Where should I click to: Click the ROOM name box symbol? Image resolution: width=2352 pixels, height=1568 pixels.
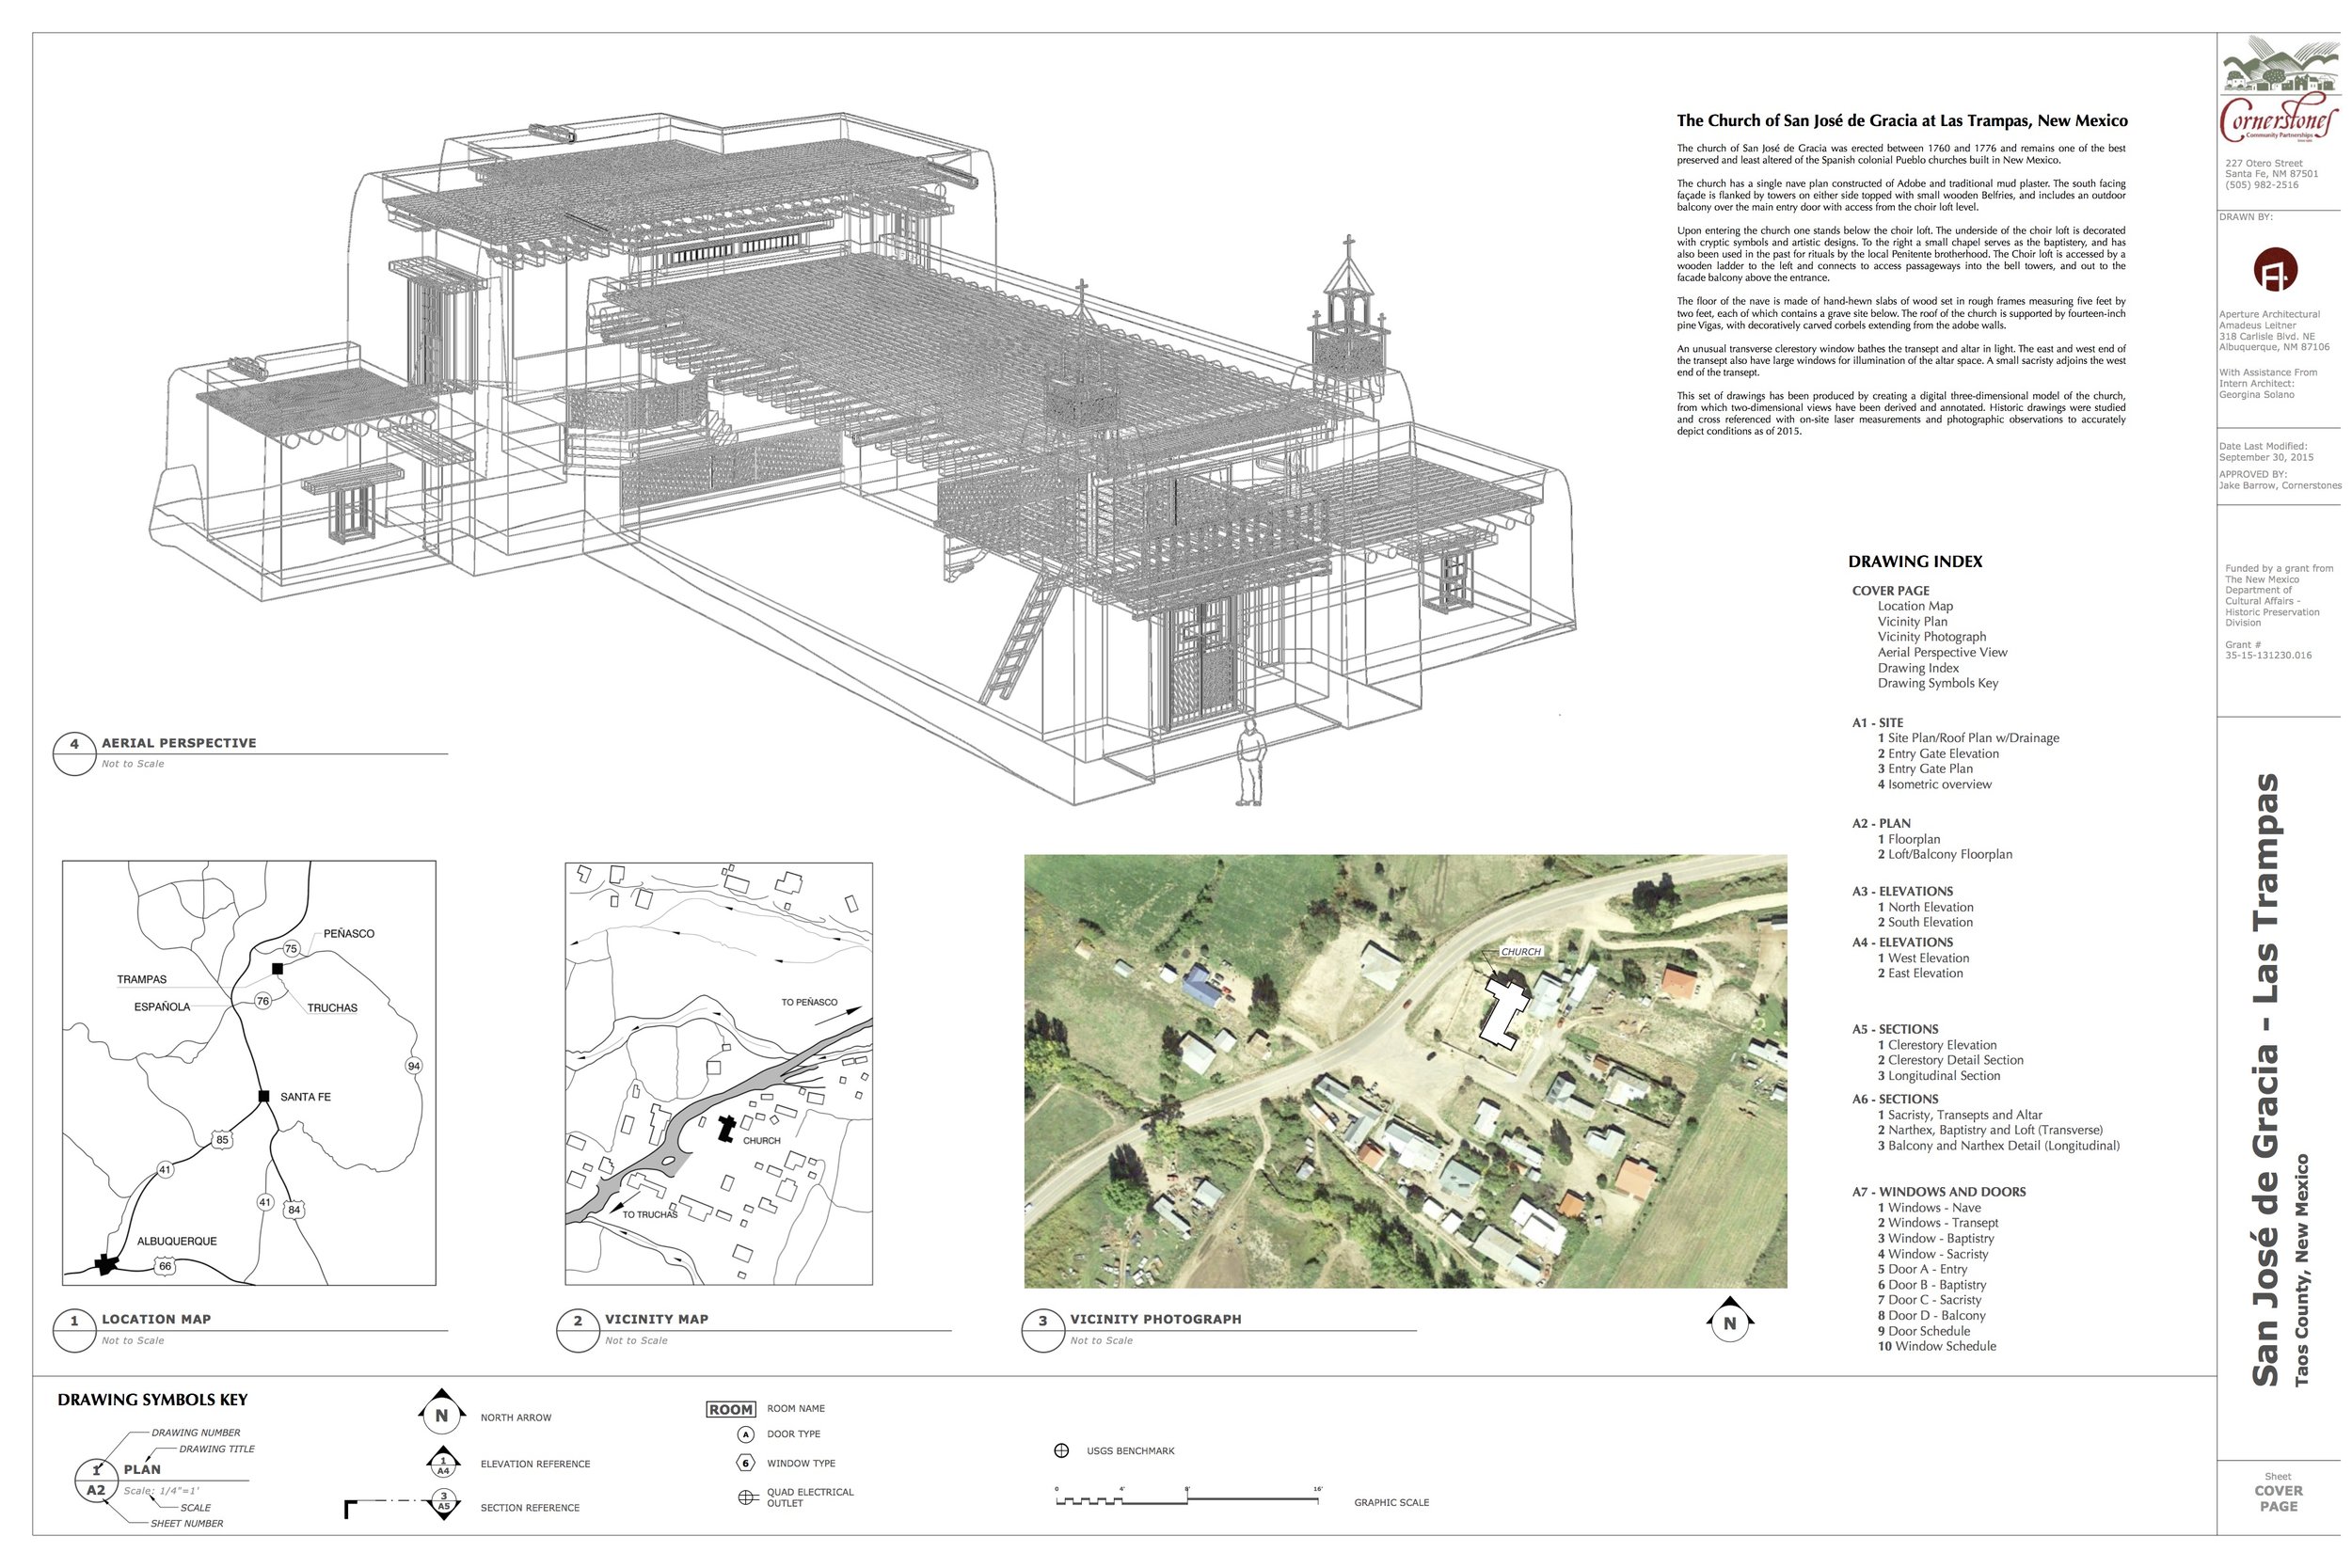731,1409
